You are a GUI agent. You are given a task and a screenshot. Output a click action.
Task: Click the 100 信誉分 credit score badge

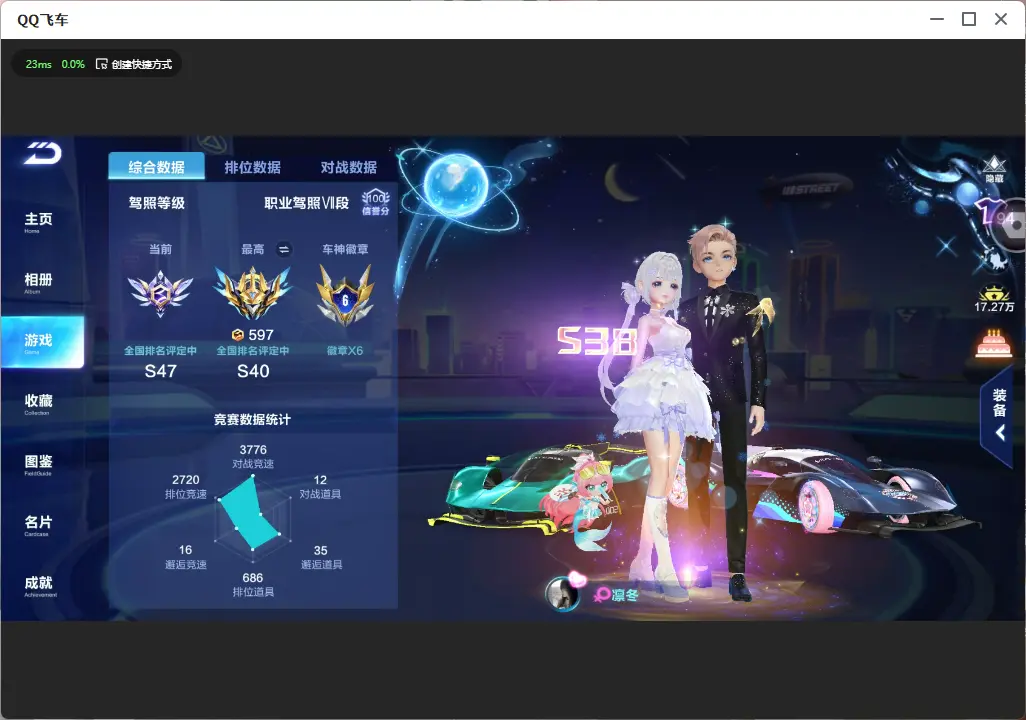tap(376, 202)
